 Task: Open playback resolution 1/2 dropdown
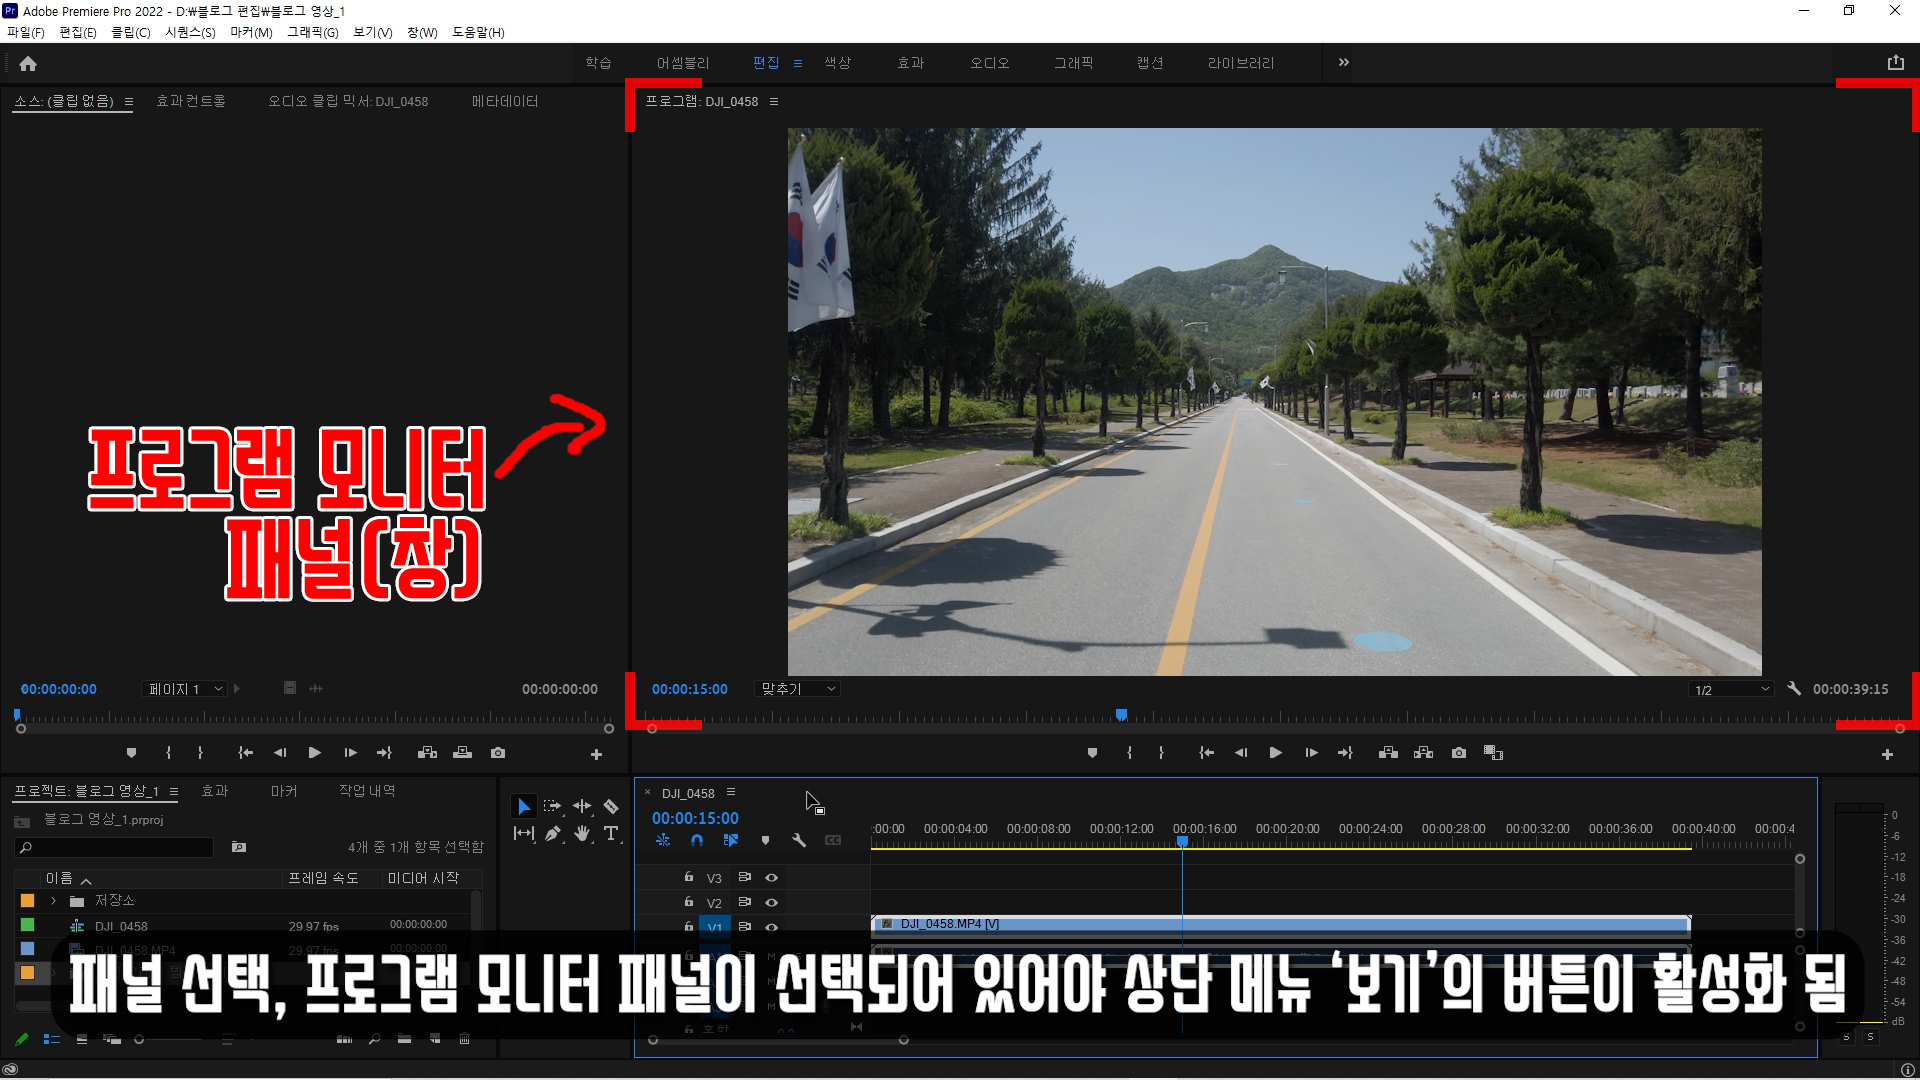point(1732,690)
